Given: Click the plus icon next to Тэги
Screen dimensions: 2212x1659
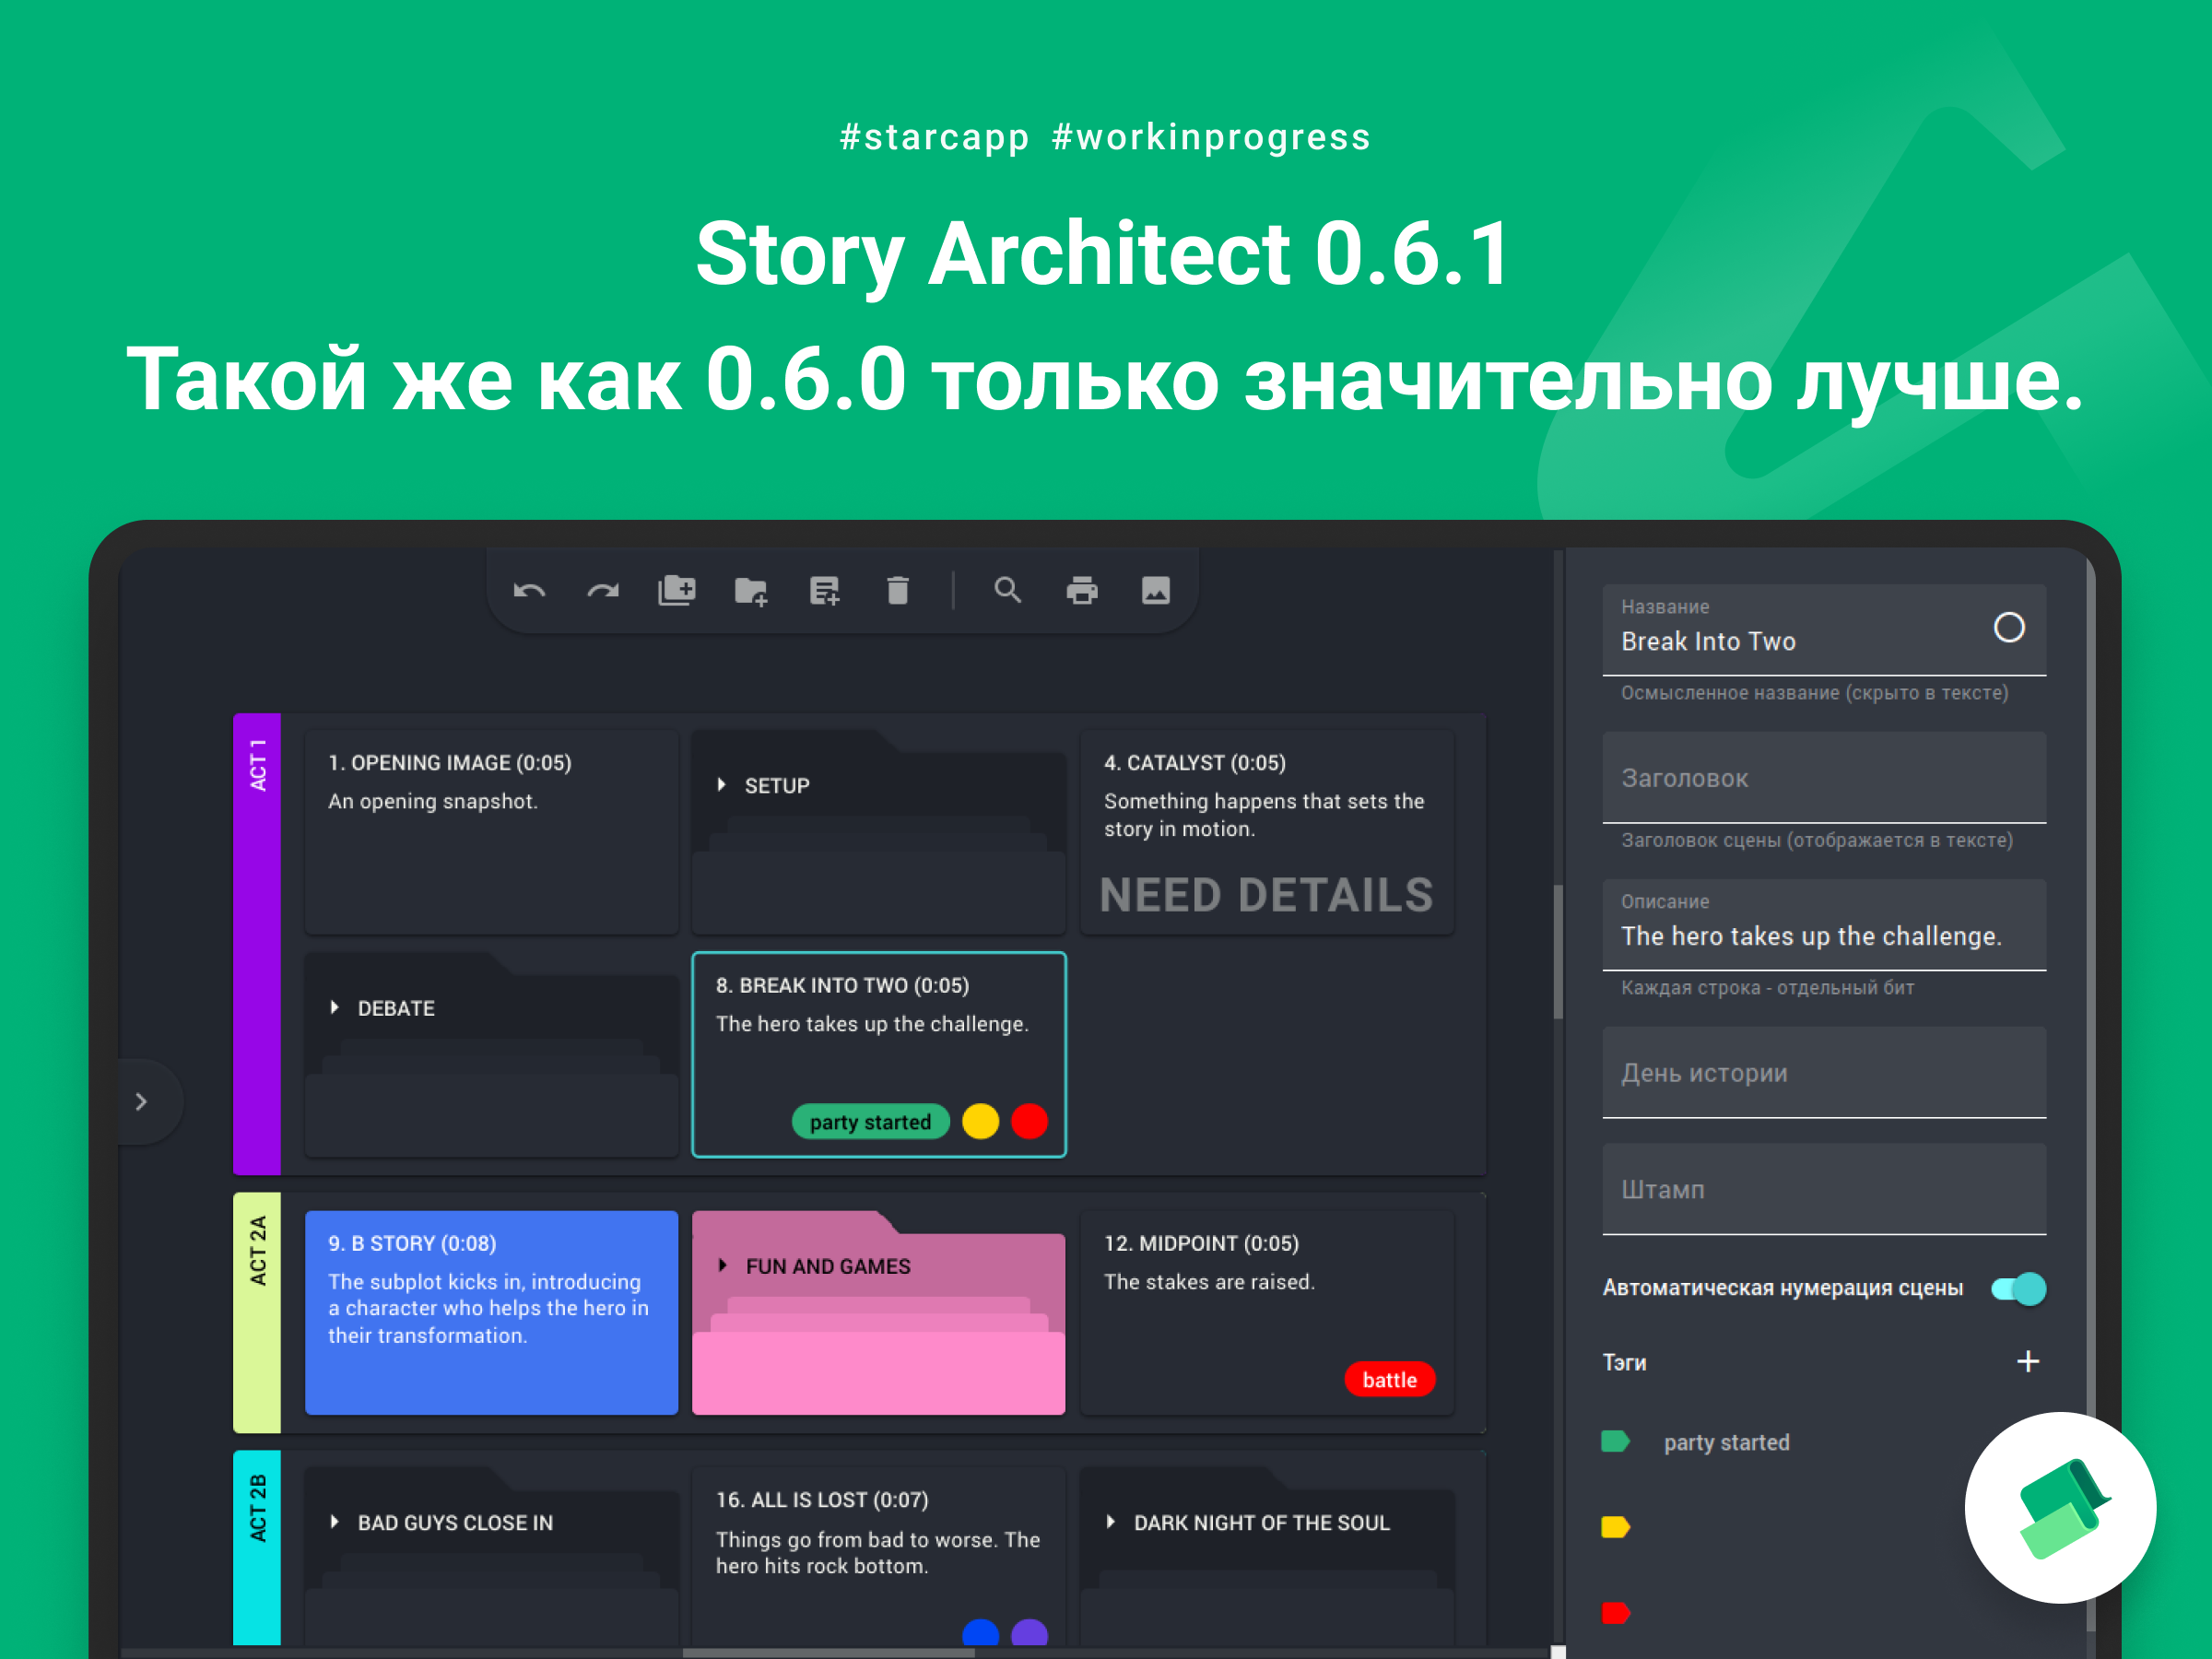Looking at the screenshot, I should tap(2028, 1361).
